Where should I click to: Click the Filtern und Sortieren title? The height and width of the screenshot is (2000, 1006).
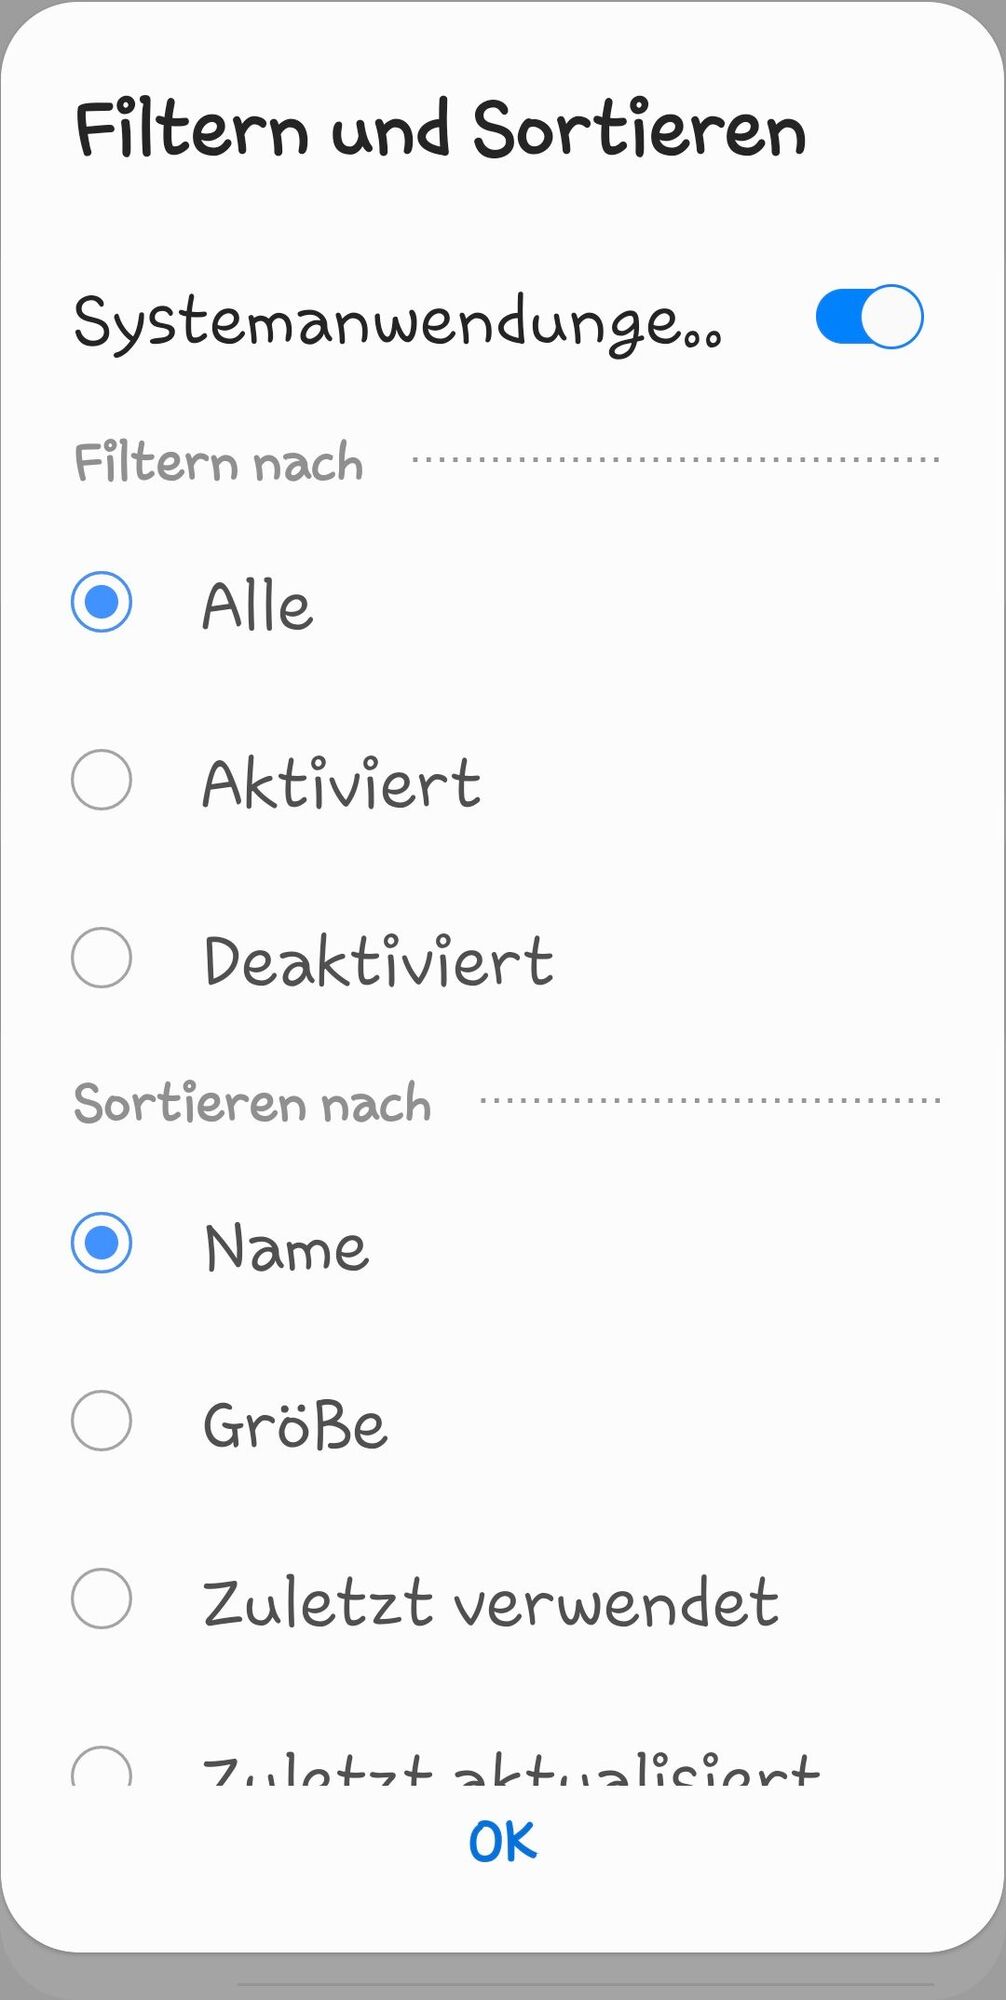click(440, 129)
